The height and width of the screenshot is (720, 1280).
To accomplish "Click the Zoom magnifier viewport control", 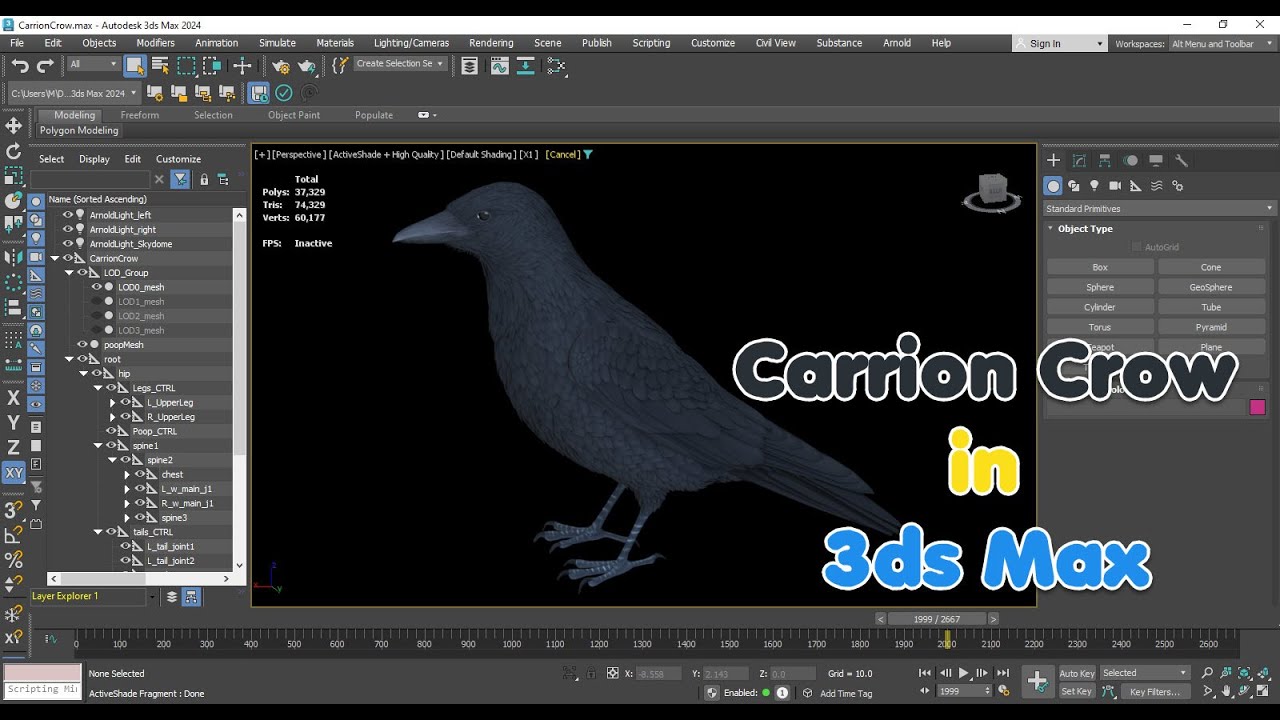I will point(1207,673).
